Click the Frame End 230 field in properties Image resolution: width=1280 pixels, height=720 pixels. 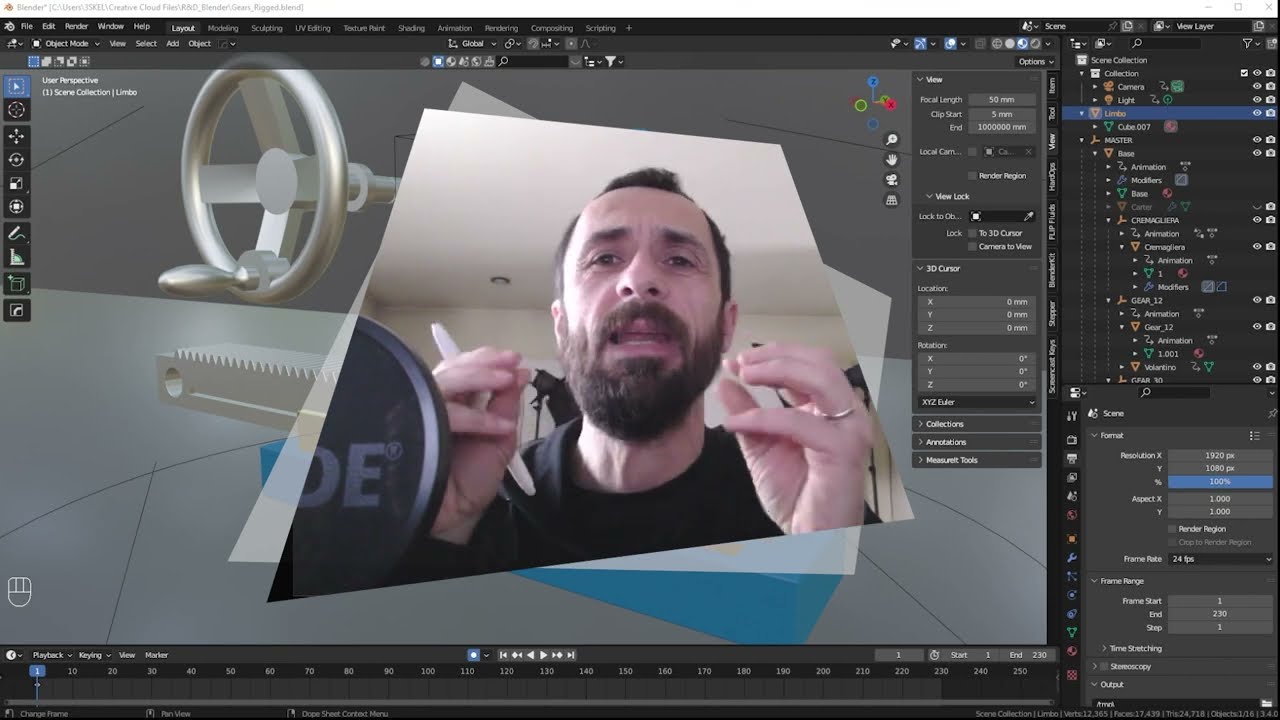coord(1219,614)
